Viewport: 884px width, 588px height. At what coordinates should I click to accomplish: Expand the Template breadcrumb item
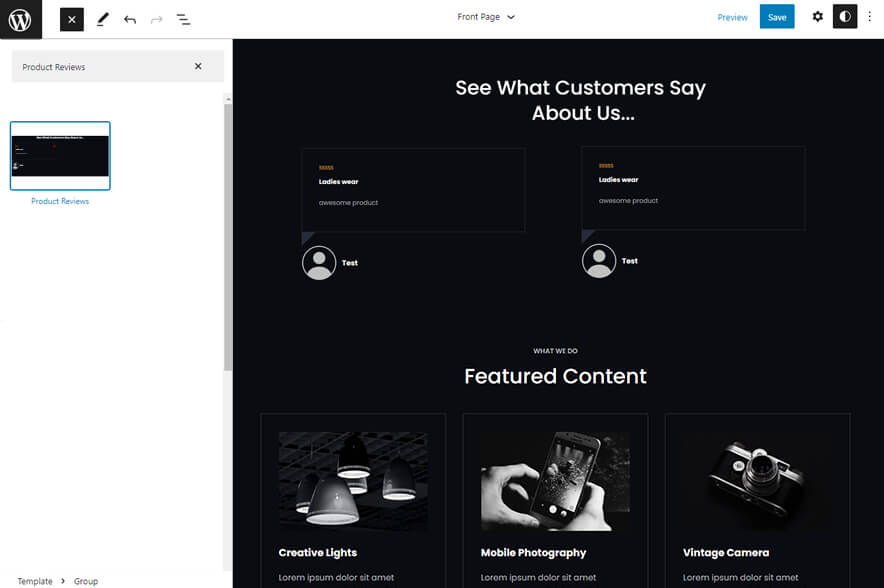coord(35,581)
